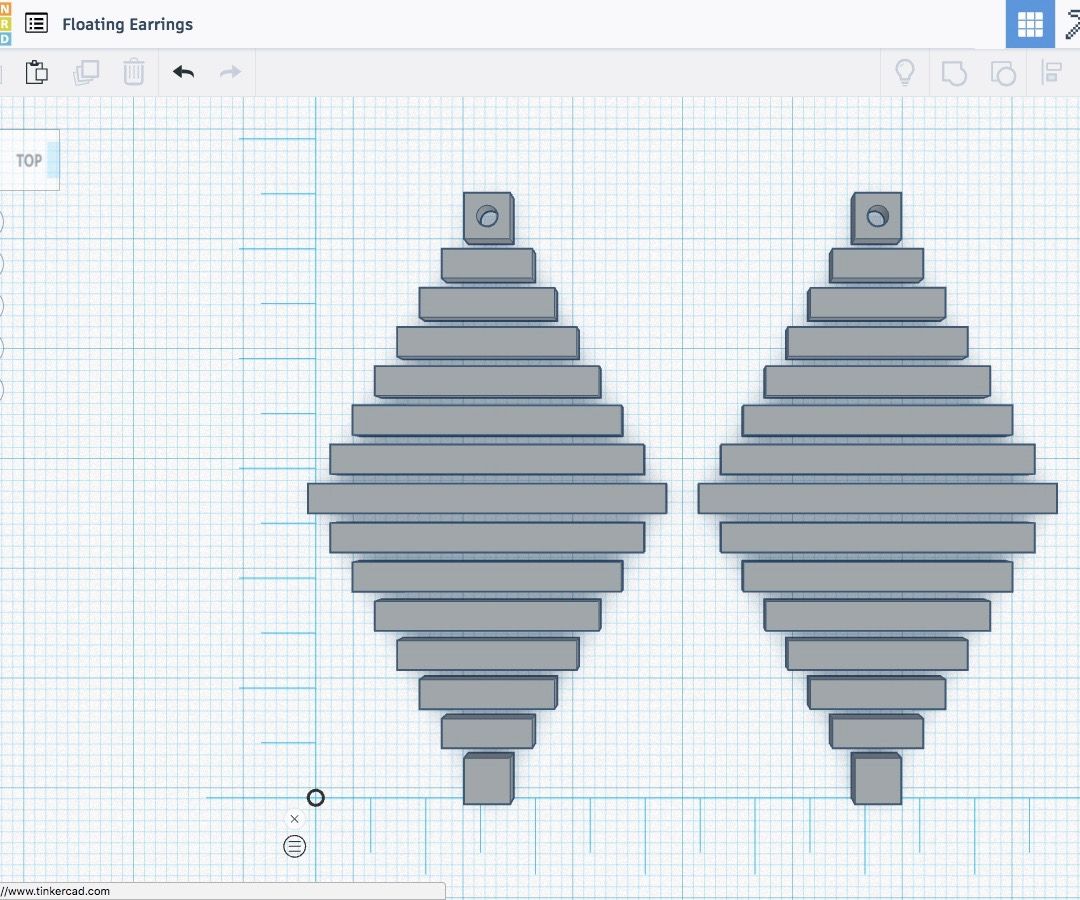This screenshot has height=900, width=1080.
Task: Click the blue Tinkercad apps grid icon
Action: 1030,23
